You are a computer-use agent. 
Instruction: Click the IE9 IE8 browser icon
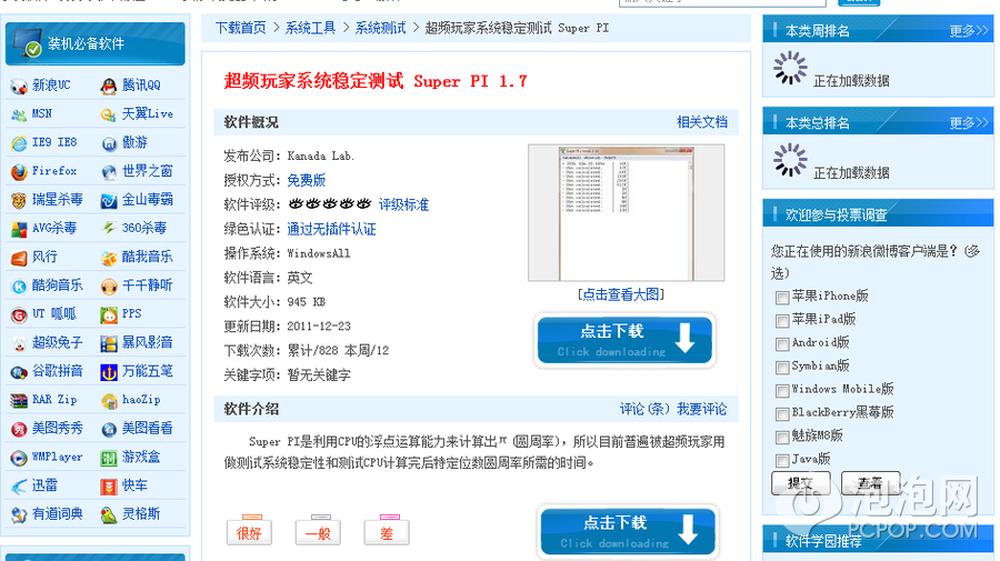(x=19, y=143)
